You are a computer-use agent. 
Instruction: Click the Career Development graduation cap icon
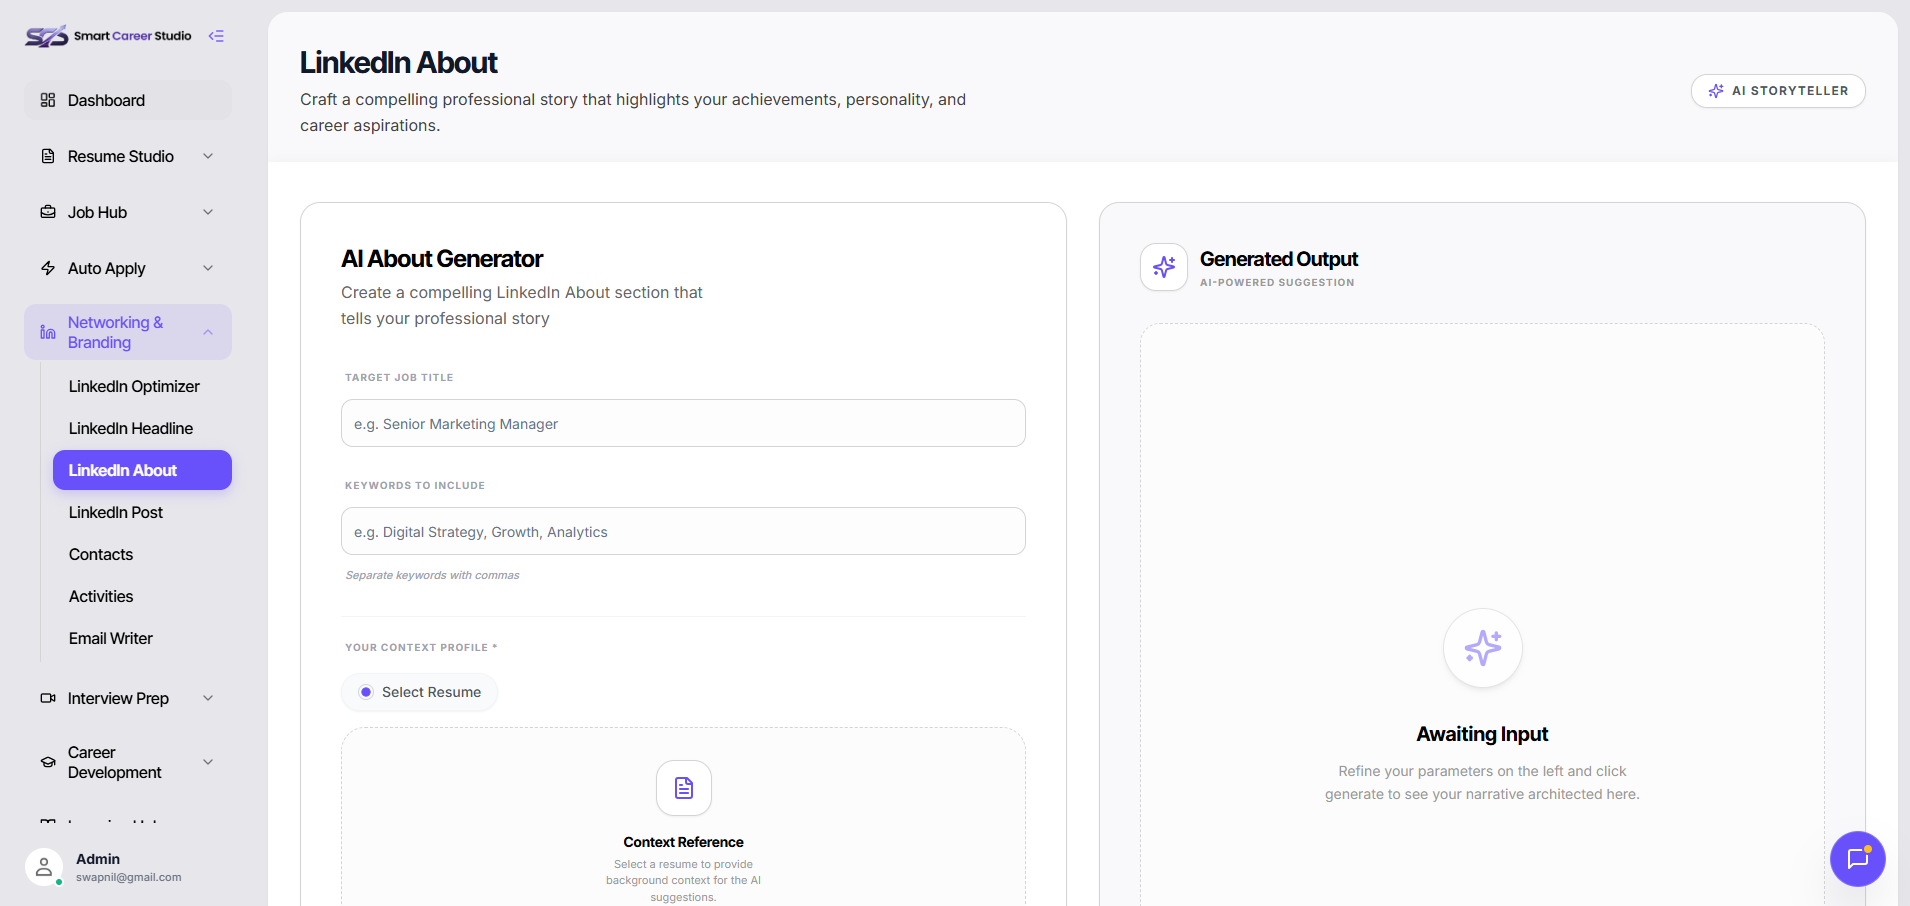tap(48, 762)
